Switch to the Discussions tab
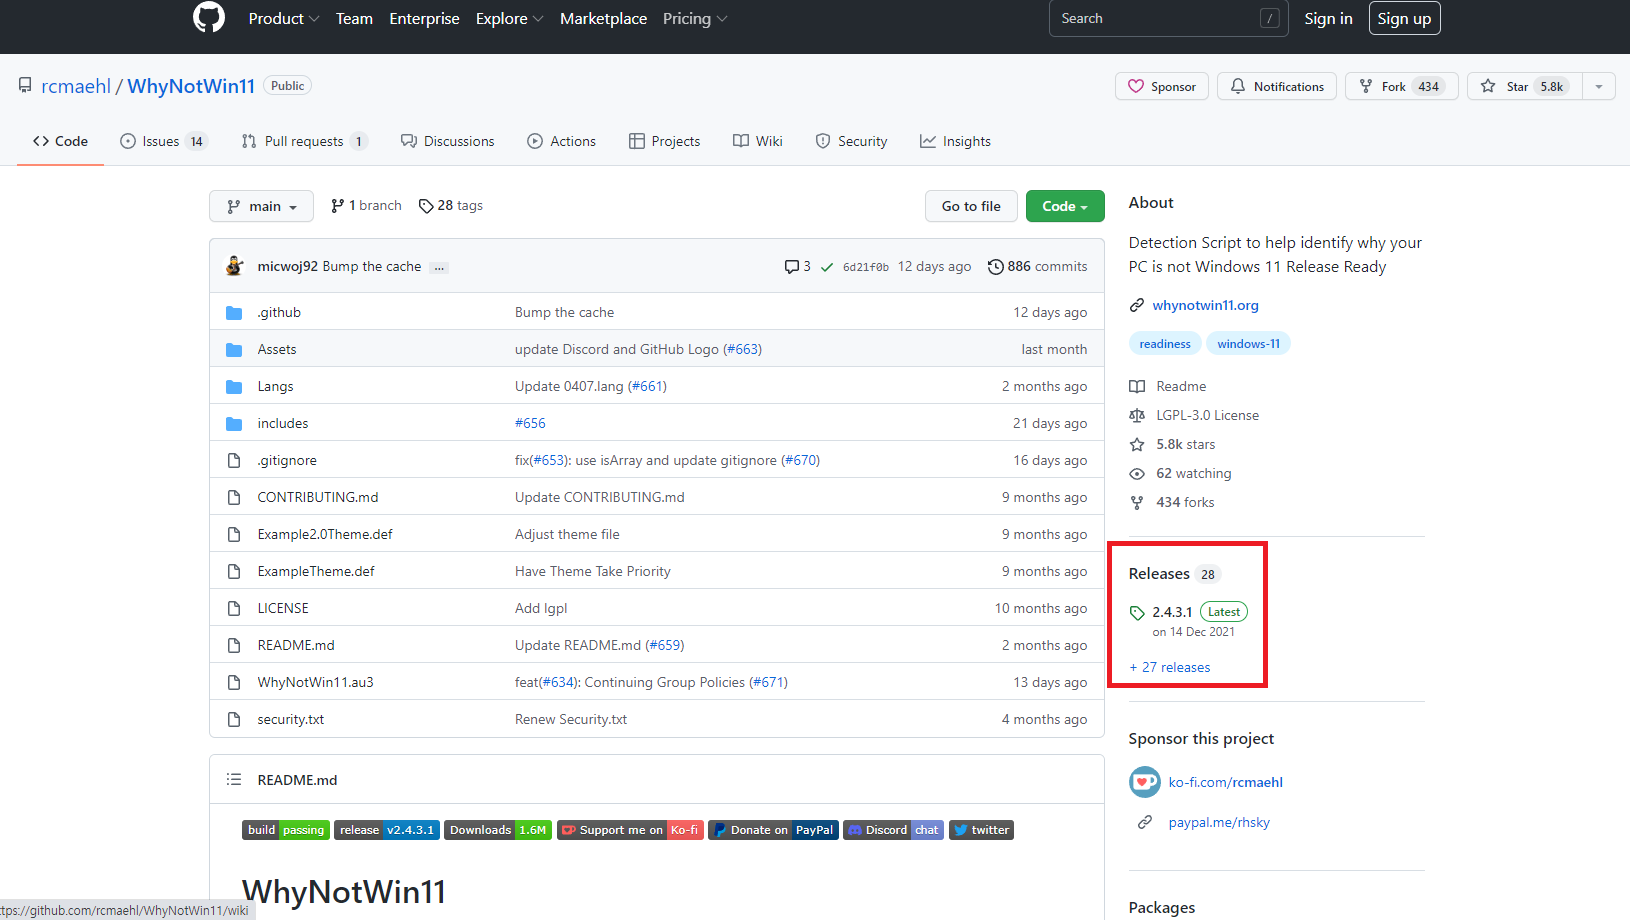Screen dimensions: 1630x920 point(447,141)
